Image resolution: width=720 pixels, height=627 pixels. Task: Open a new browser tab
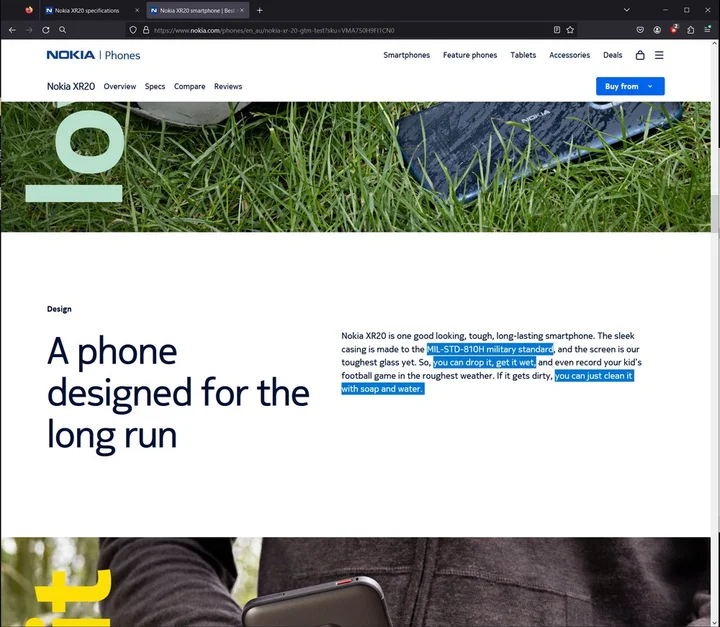pos(259,10)
